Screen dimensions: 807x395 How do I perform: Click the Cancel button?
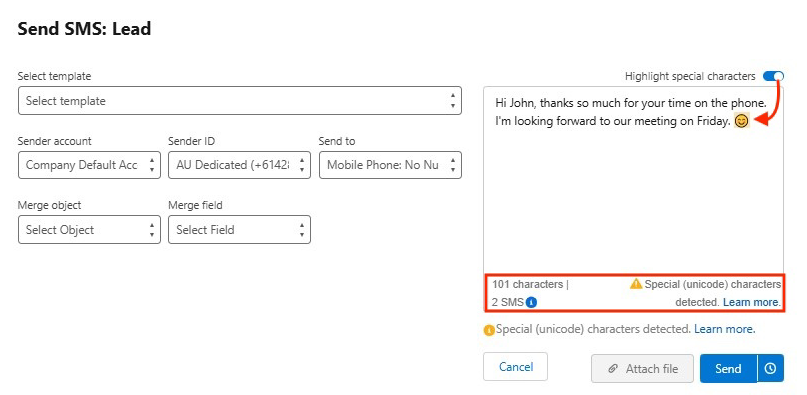pos(515,367)
